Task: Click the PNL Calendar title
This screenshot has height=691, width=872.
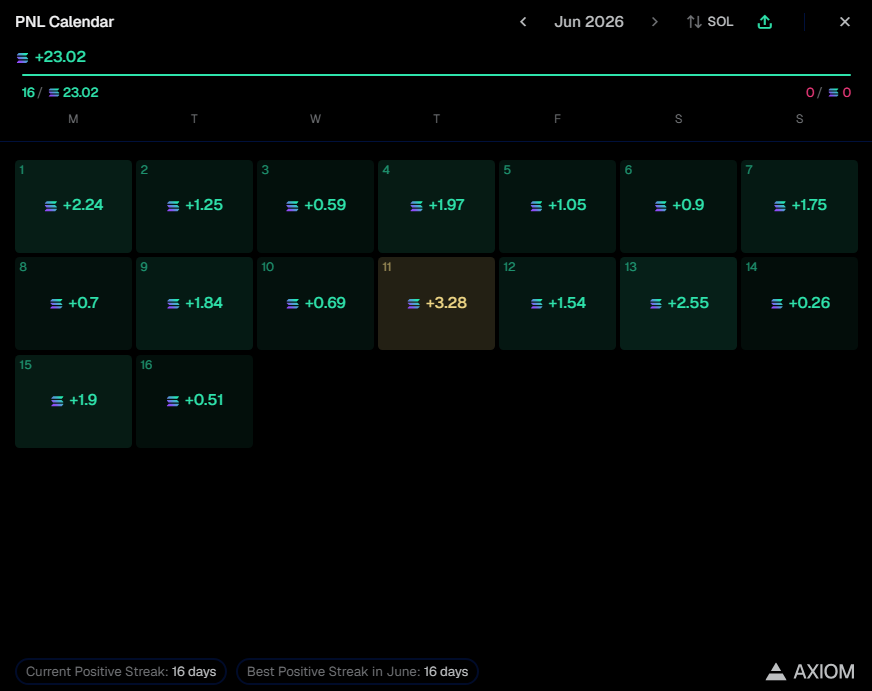Action: [x=65, y=22]
